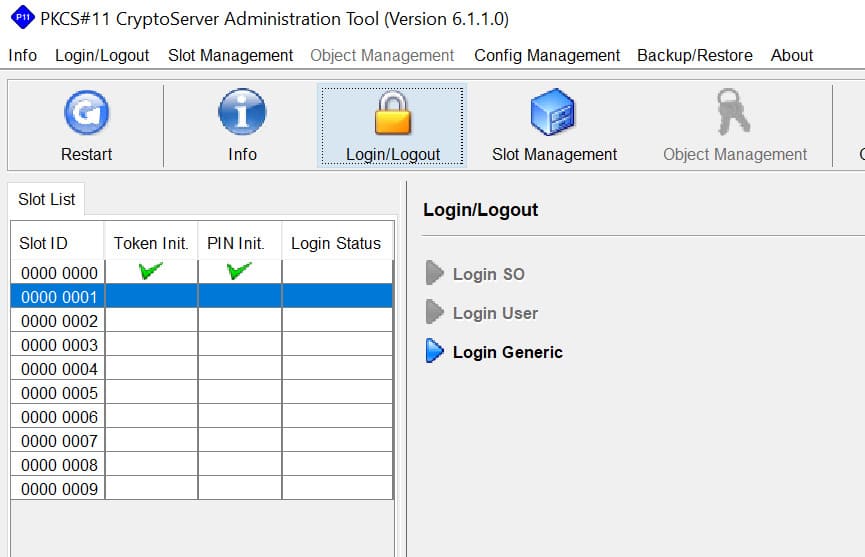
Task: Click the PIN Init. column header
Action: (239, 242)
